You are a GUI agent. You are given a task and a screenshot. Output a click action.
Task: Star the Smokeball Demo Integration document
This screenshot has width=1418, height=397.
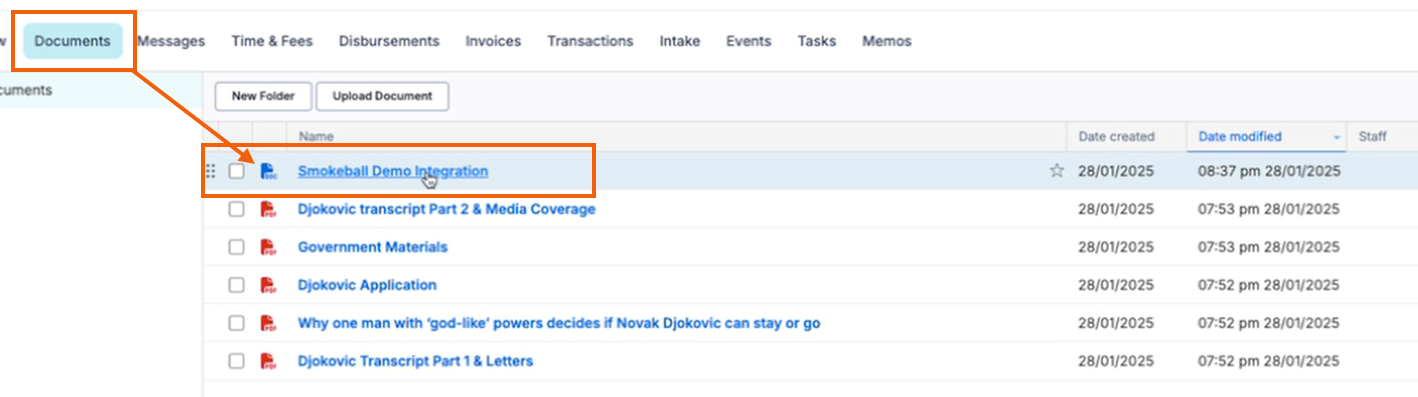1056,171
